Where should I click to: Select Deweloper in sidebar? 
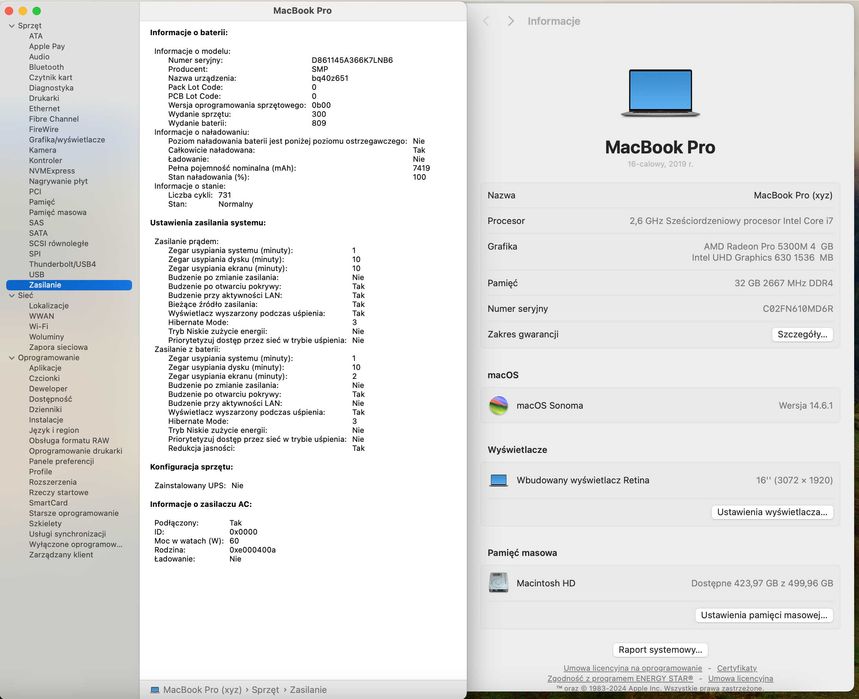[x=48, y=389]
